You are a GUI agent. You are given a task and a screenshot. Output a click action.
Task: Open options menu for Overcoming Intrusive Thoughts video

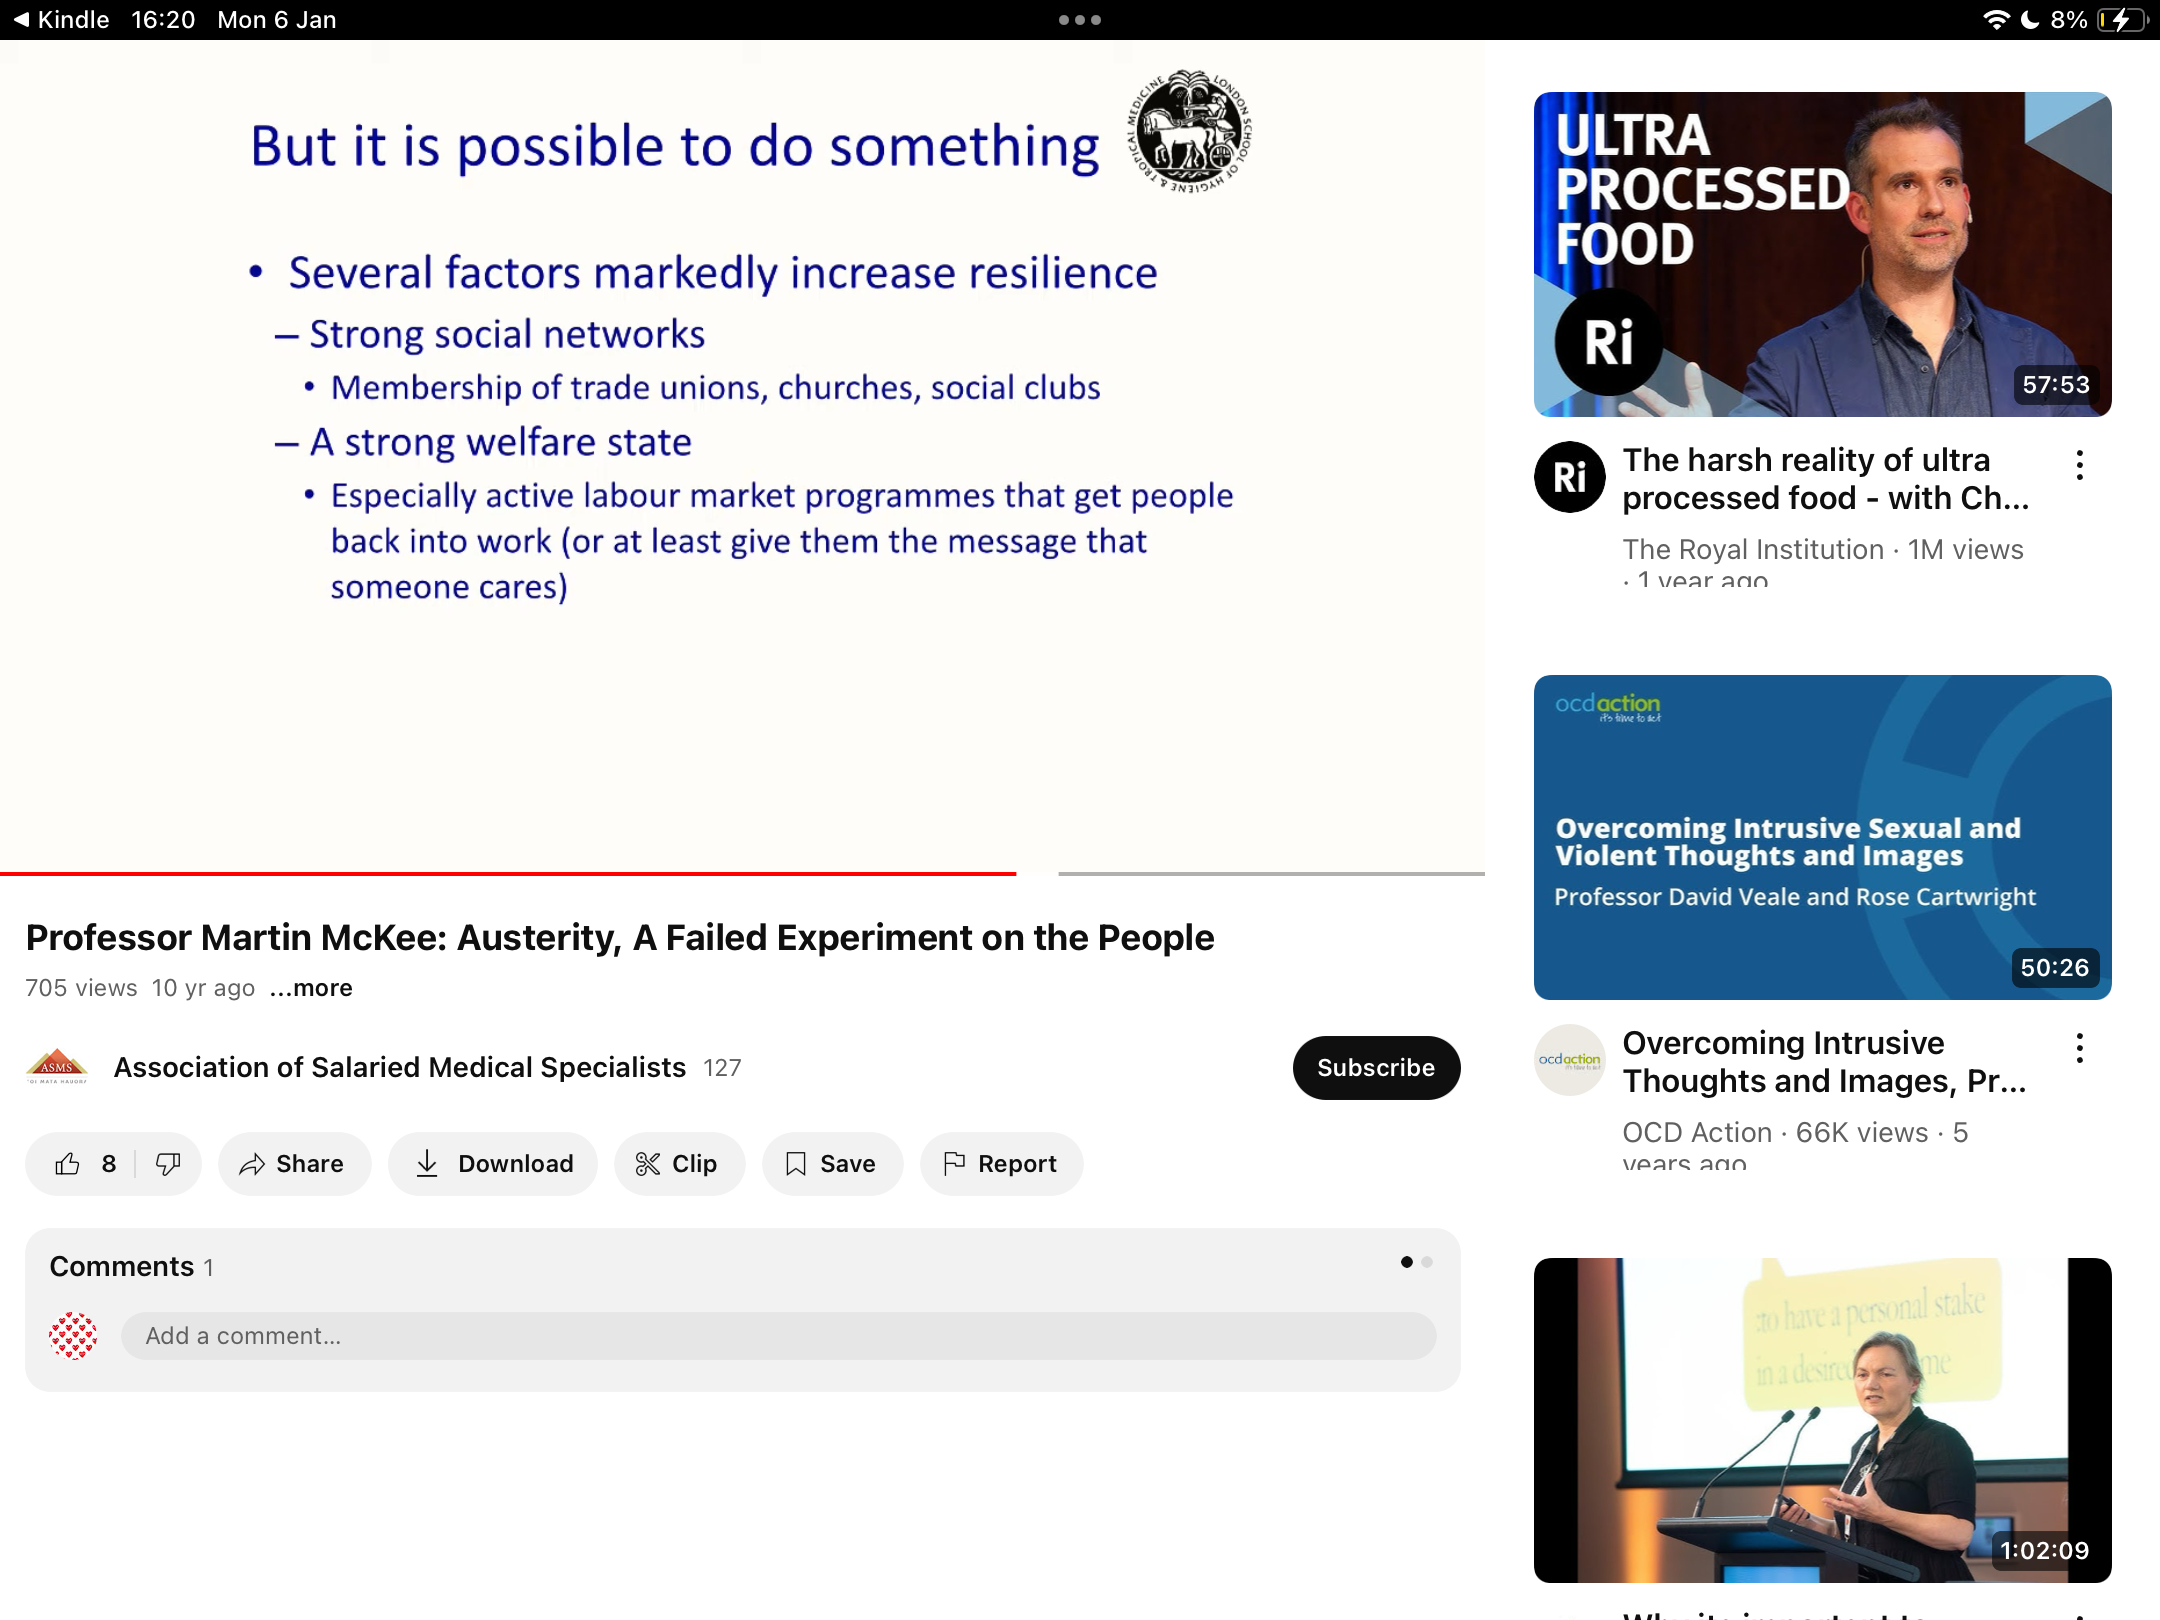2080,1048
